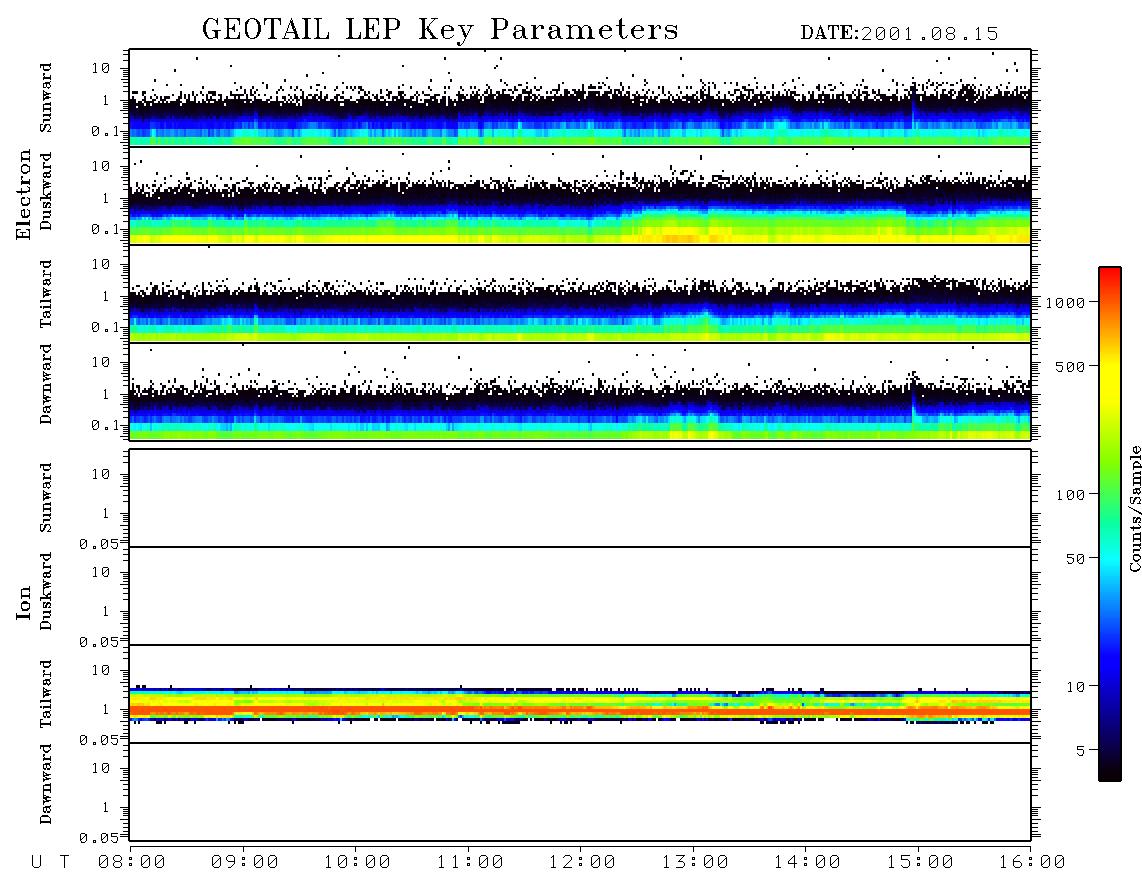Click the Ion 'Tailward' axis label

tap(46, 694)
